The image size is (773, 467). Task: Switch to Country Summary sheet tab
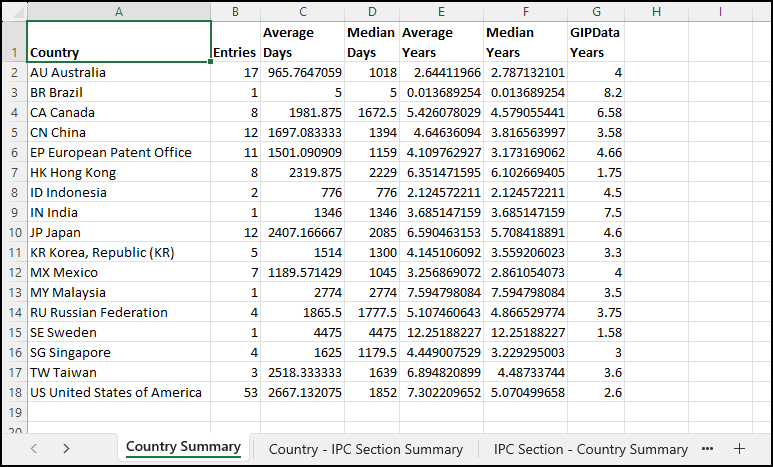tap(183, 448)
